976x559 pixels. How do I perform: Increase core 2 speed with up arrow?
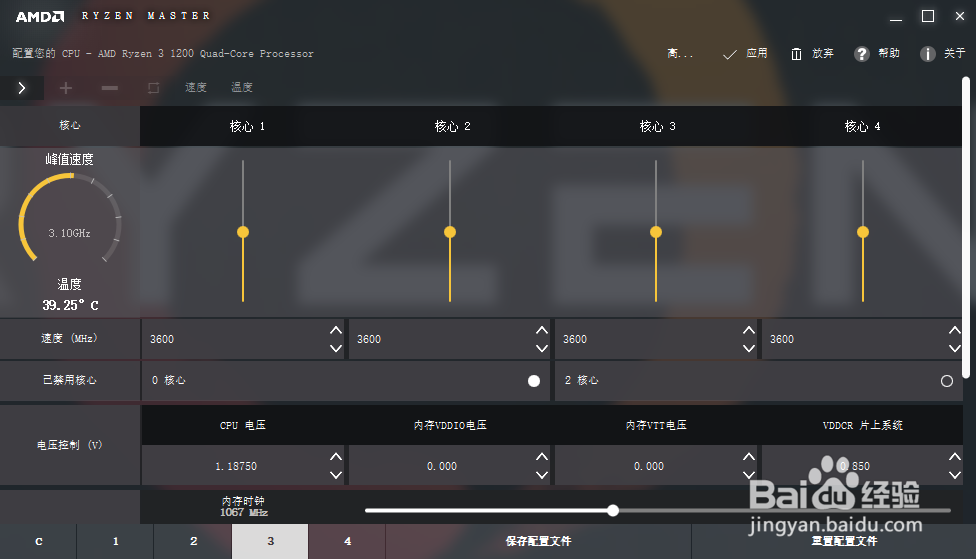pyautogui.click(x=542, y=330)
